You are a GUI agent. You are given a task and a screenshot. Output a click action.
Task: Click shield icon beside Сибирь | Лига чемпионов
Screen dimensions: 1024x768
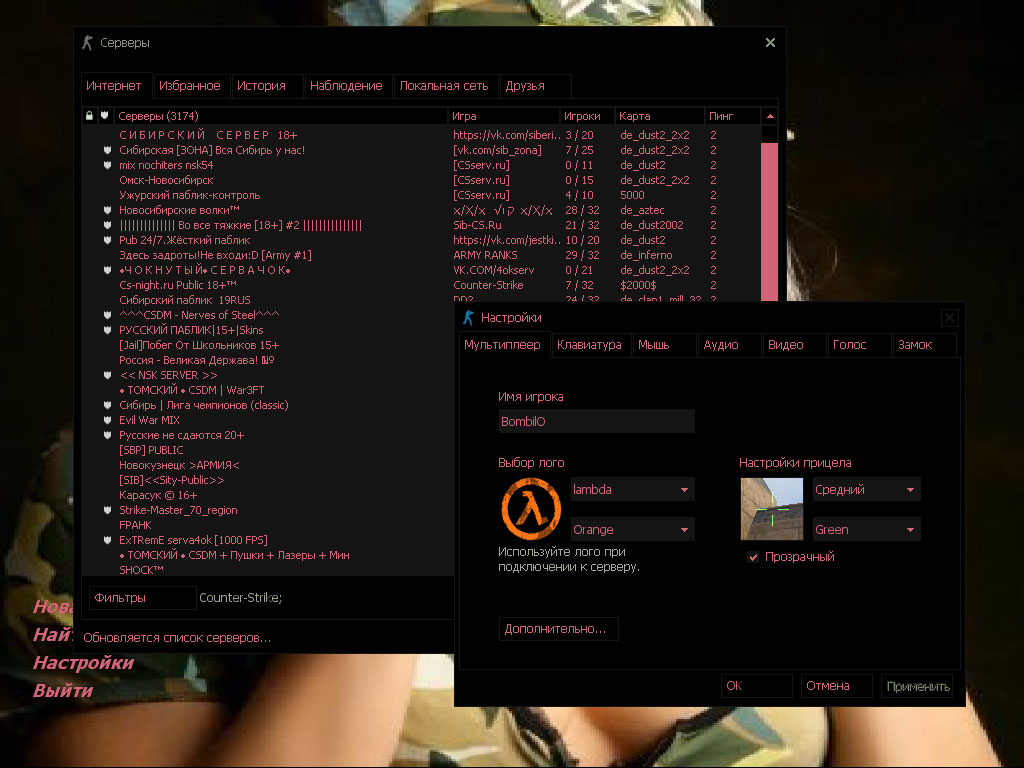click(108, 406)
